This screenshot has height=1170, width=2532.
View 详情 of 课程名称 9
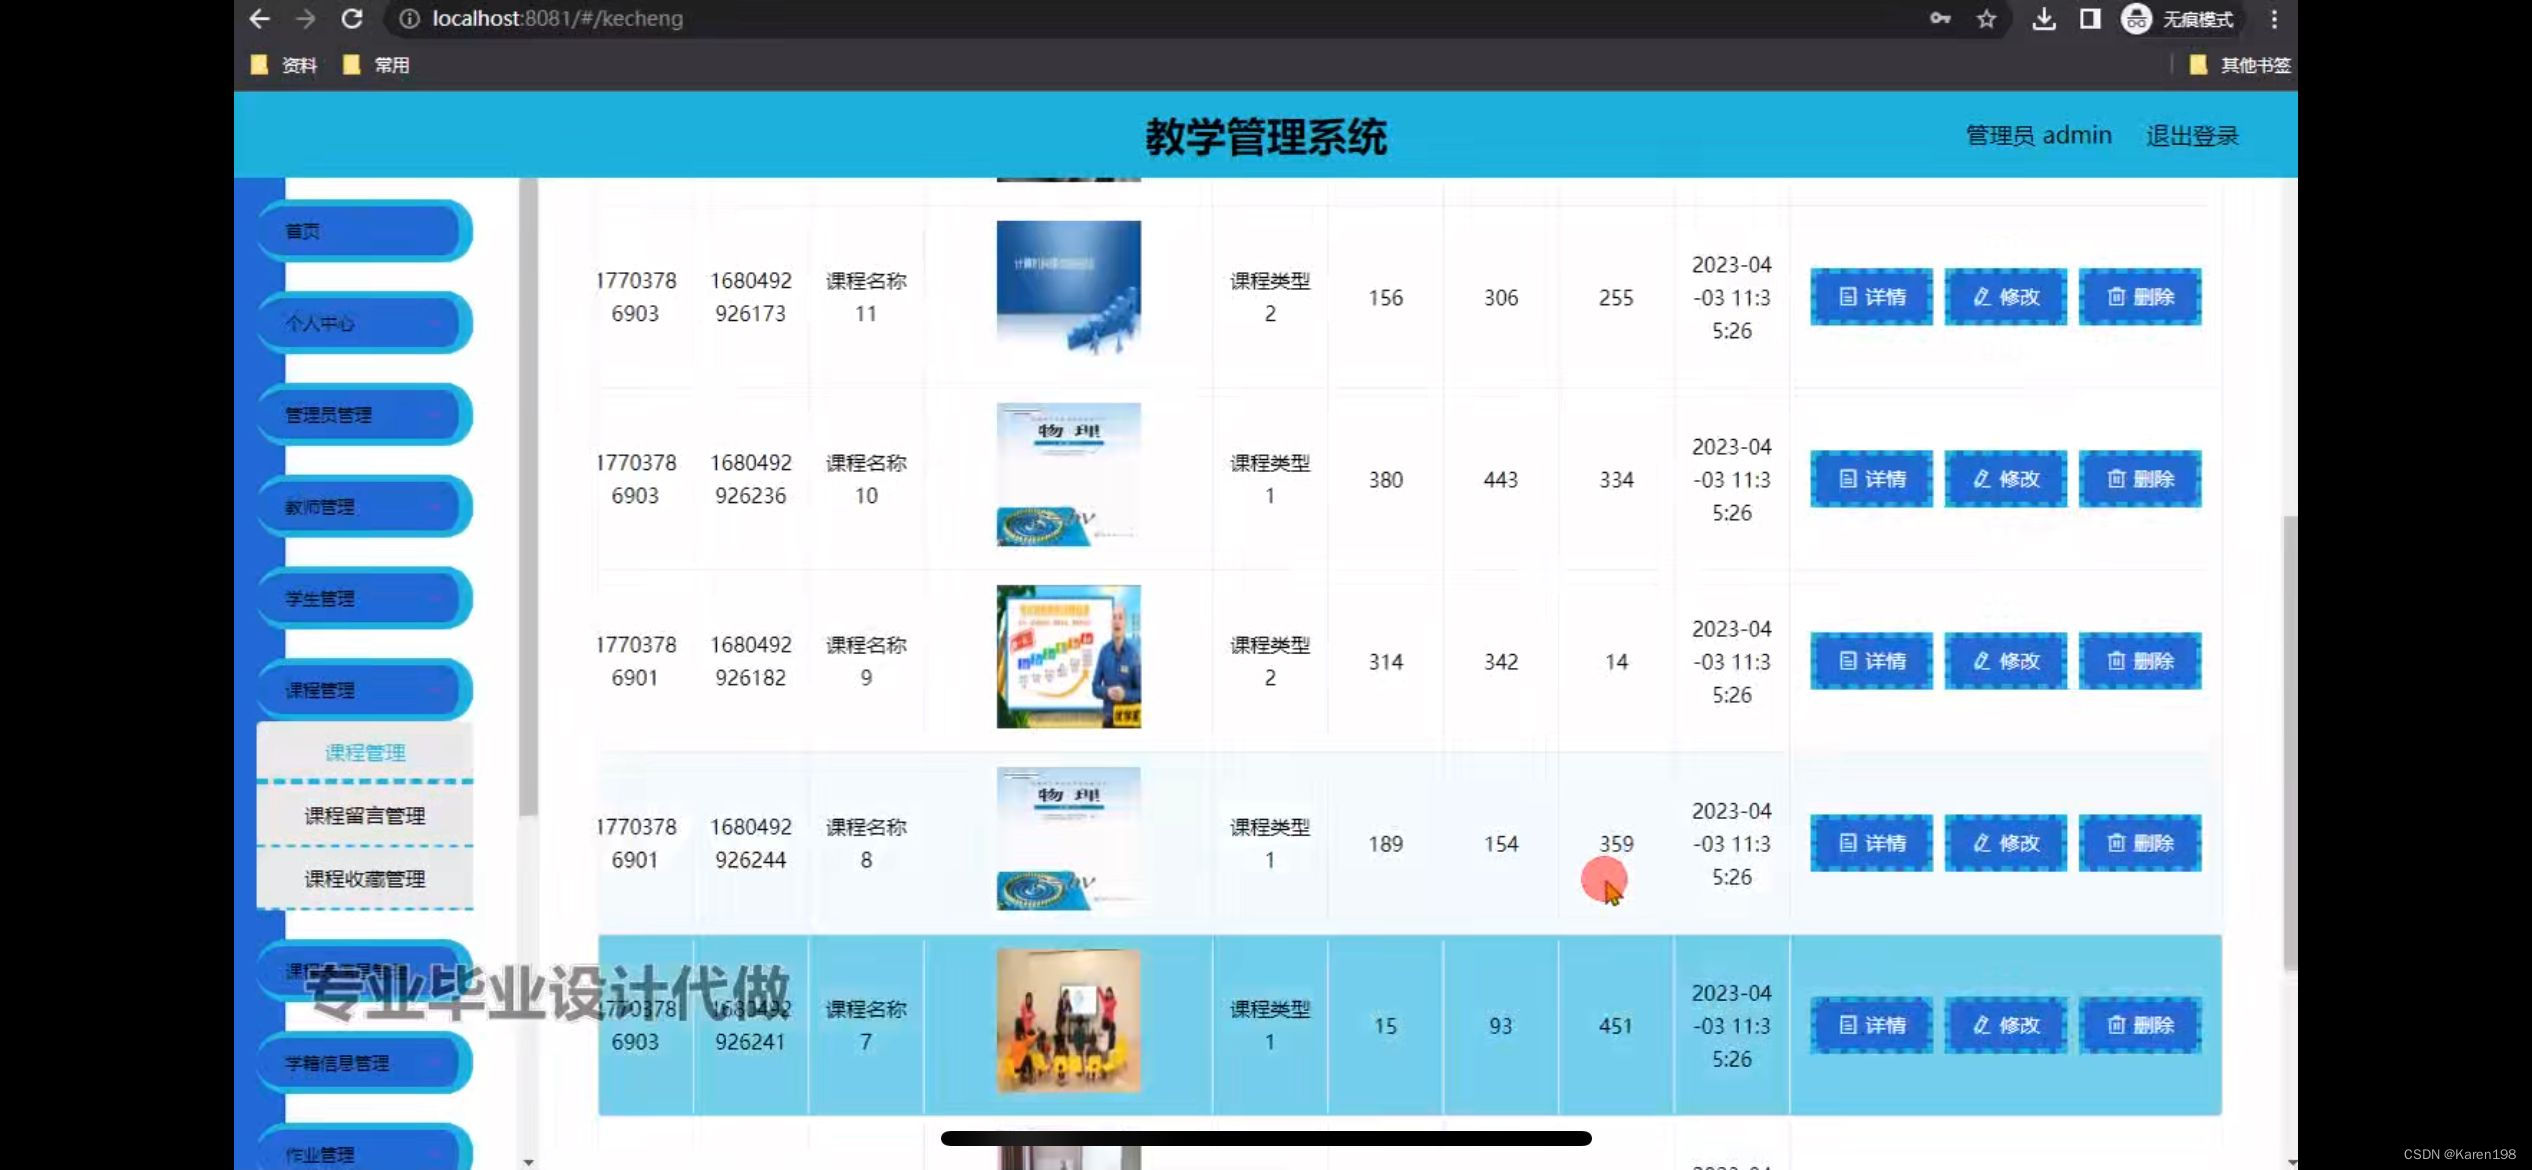pos(1871,661)
